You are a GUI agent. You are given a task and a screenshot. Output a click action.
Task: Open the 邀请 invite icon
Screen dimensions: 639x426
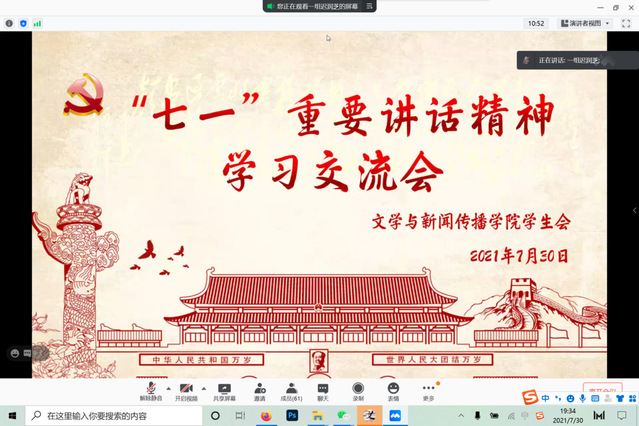tap(260, 389)
